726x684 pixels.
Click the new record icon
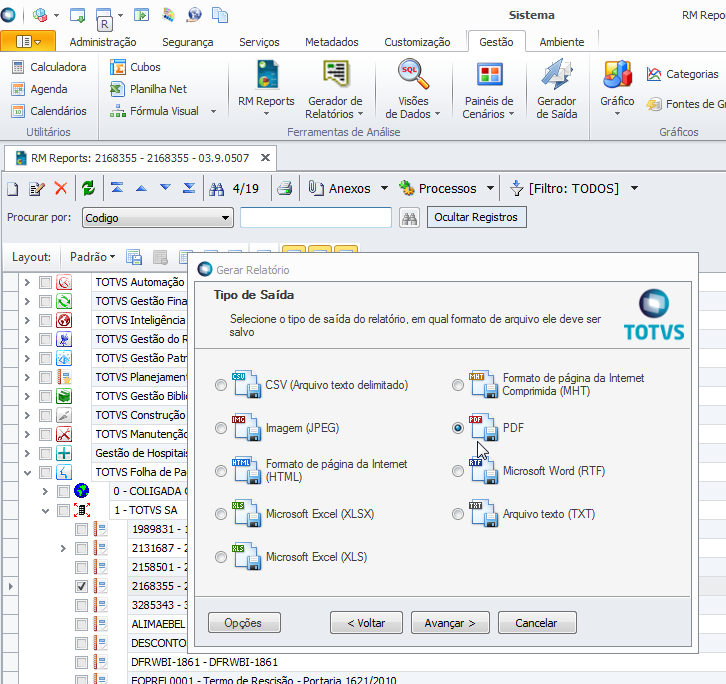click(x=13, y=188)
